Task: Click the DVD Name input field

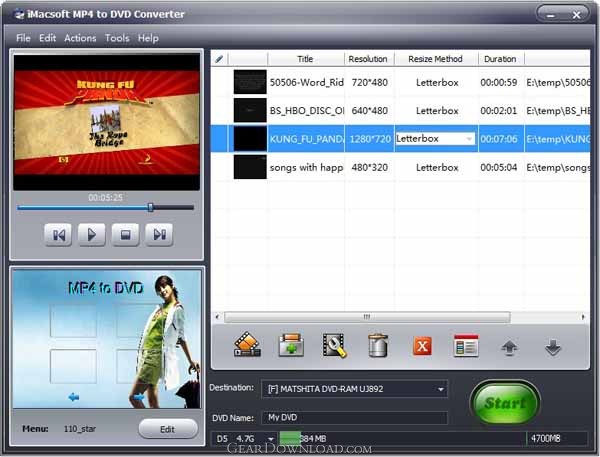Action: click(354, 418)
